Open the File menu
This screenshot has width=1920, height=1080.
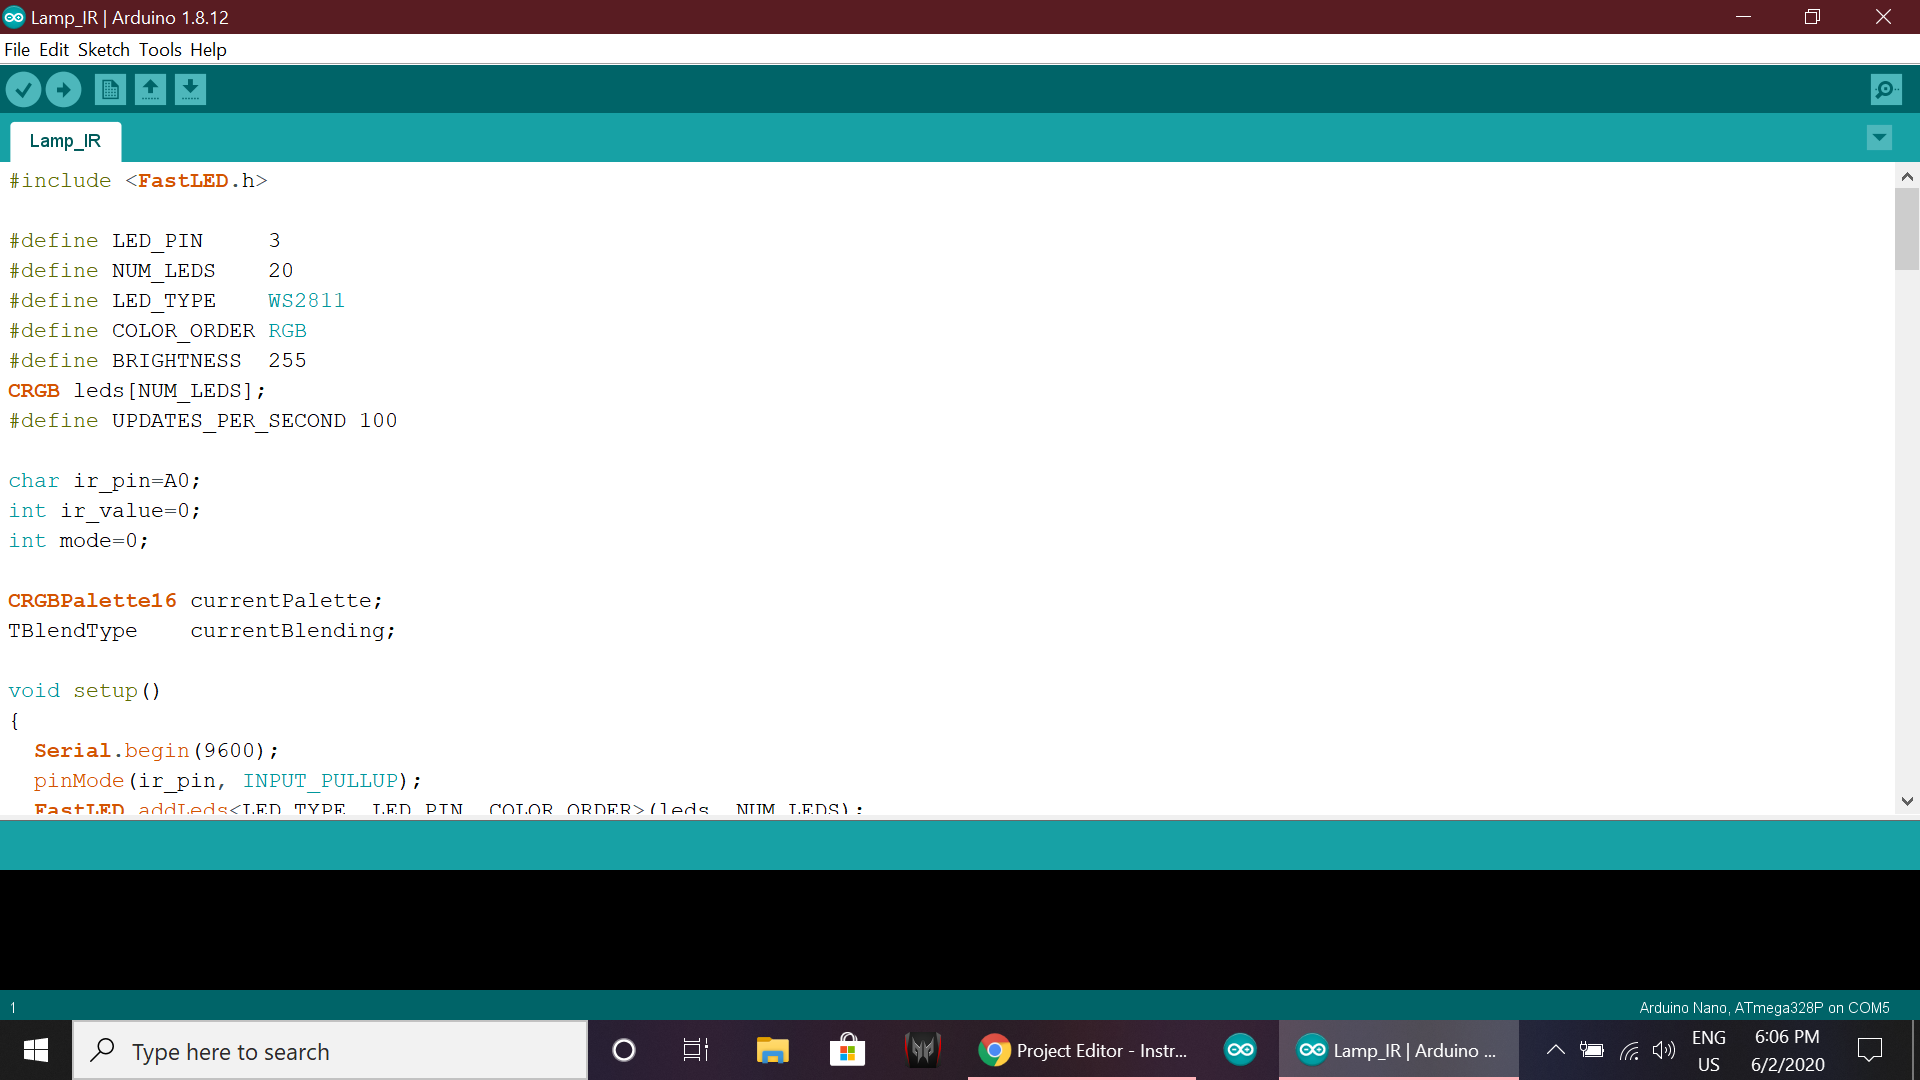tap(17, 49)
